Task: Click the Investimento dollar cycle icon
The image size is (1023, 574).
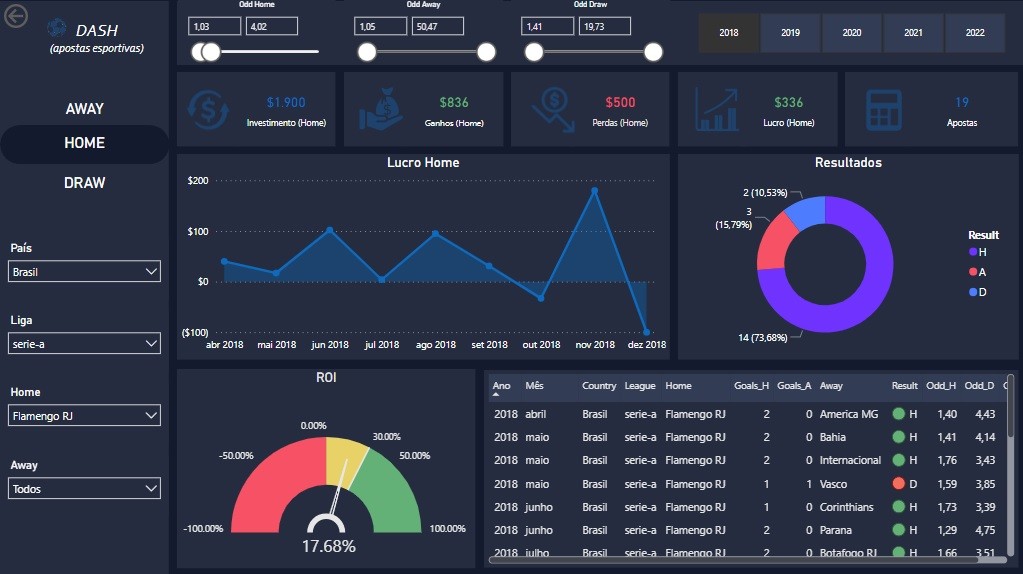Action: 207,109
